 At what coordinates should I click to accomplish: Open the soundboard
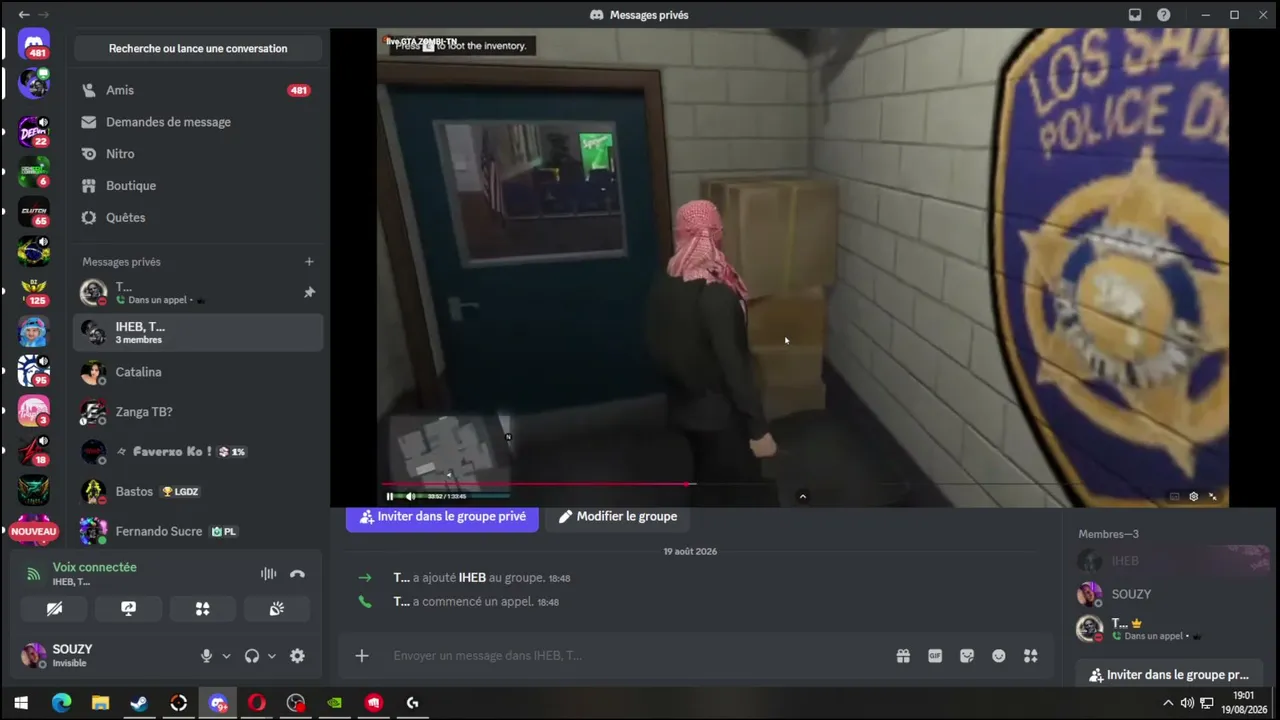click(277, 609)
